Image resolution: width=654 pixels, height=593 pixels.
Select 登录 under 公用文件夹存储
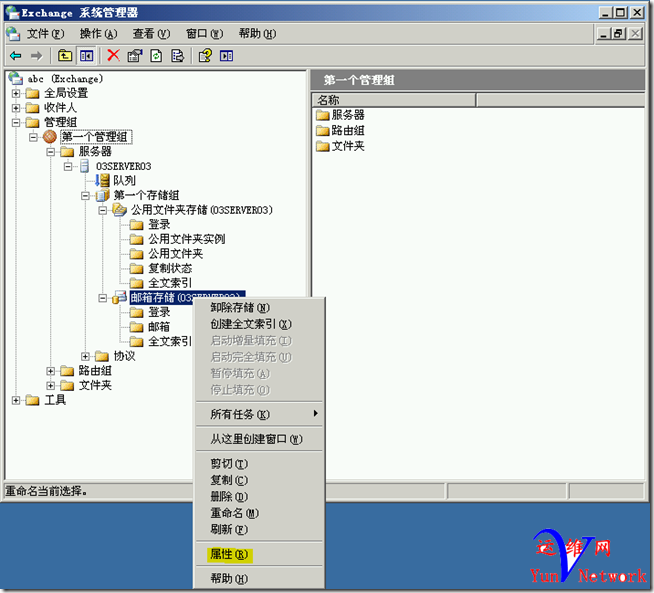(x=159, y=224)
